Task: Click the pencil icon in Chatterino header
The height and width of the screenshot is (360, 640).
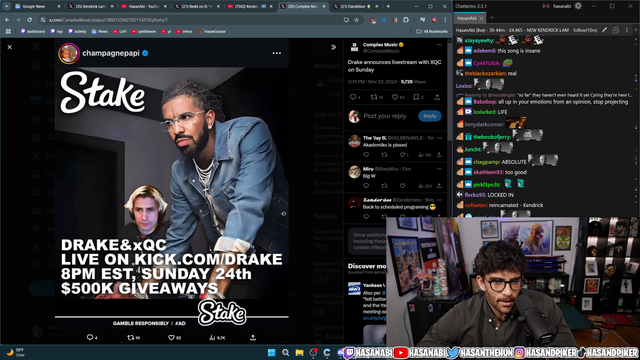Action: pos(604,30)
